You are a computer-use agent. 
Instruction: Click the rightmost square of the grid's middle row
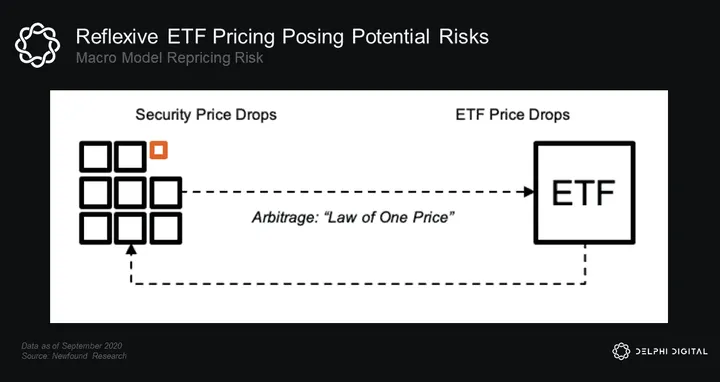coord(166,192)
